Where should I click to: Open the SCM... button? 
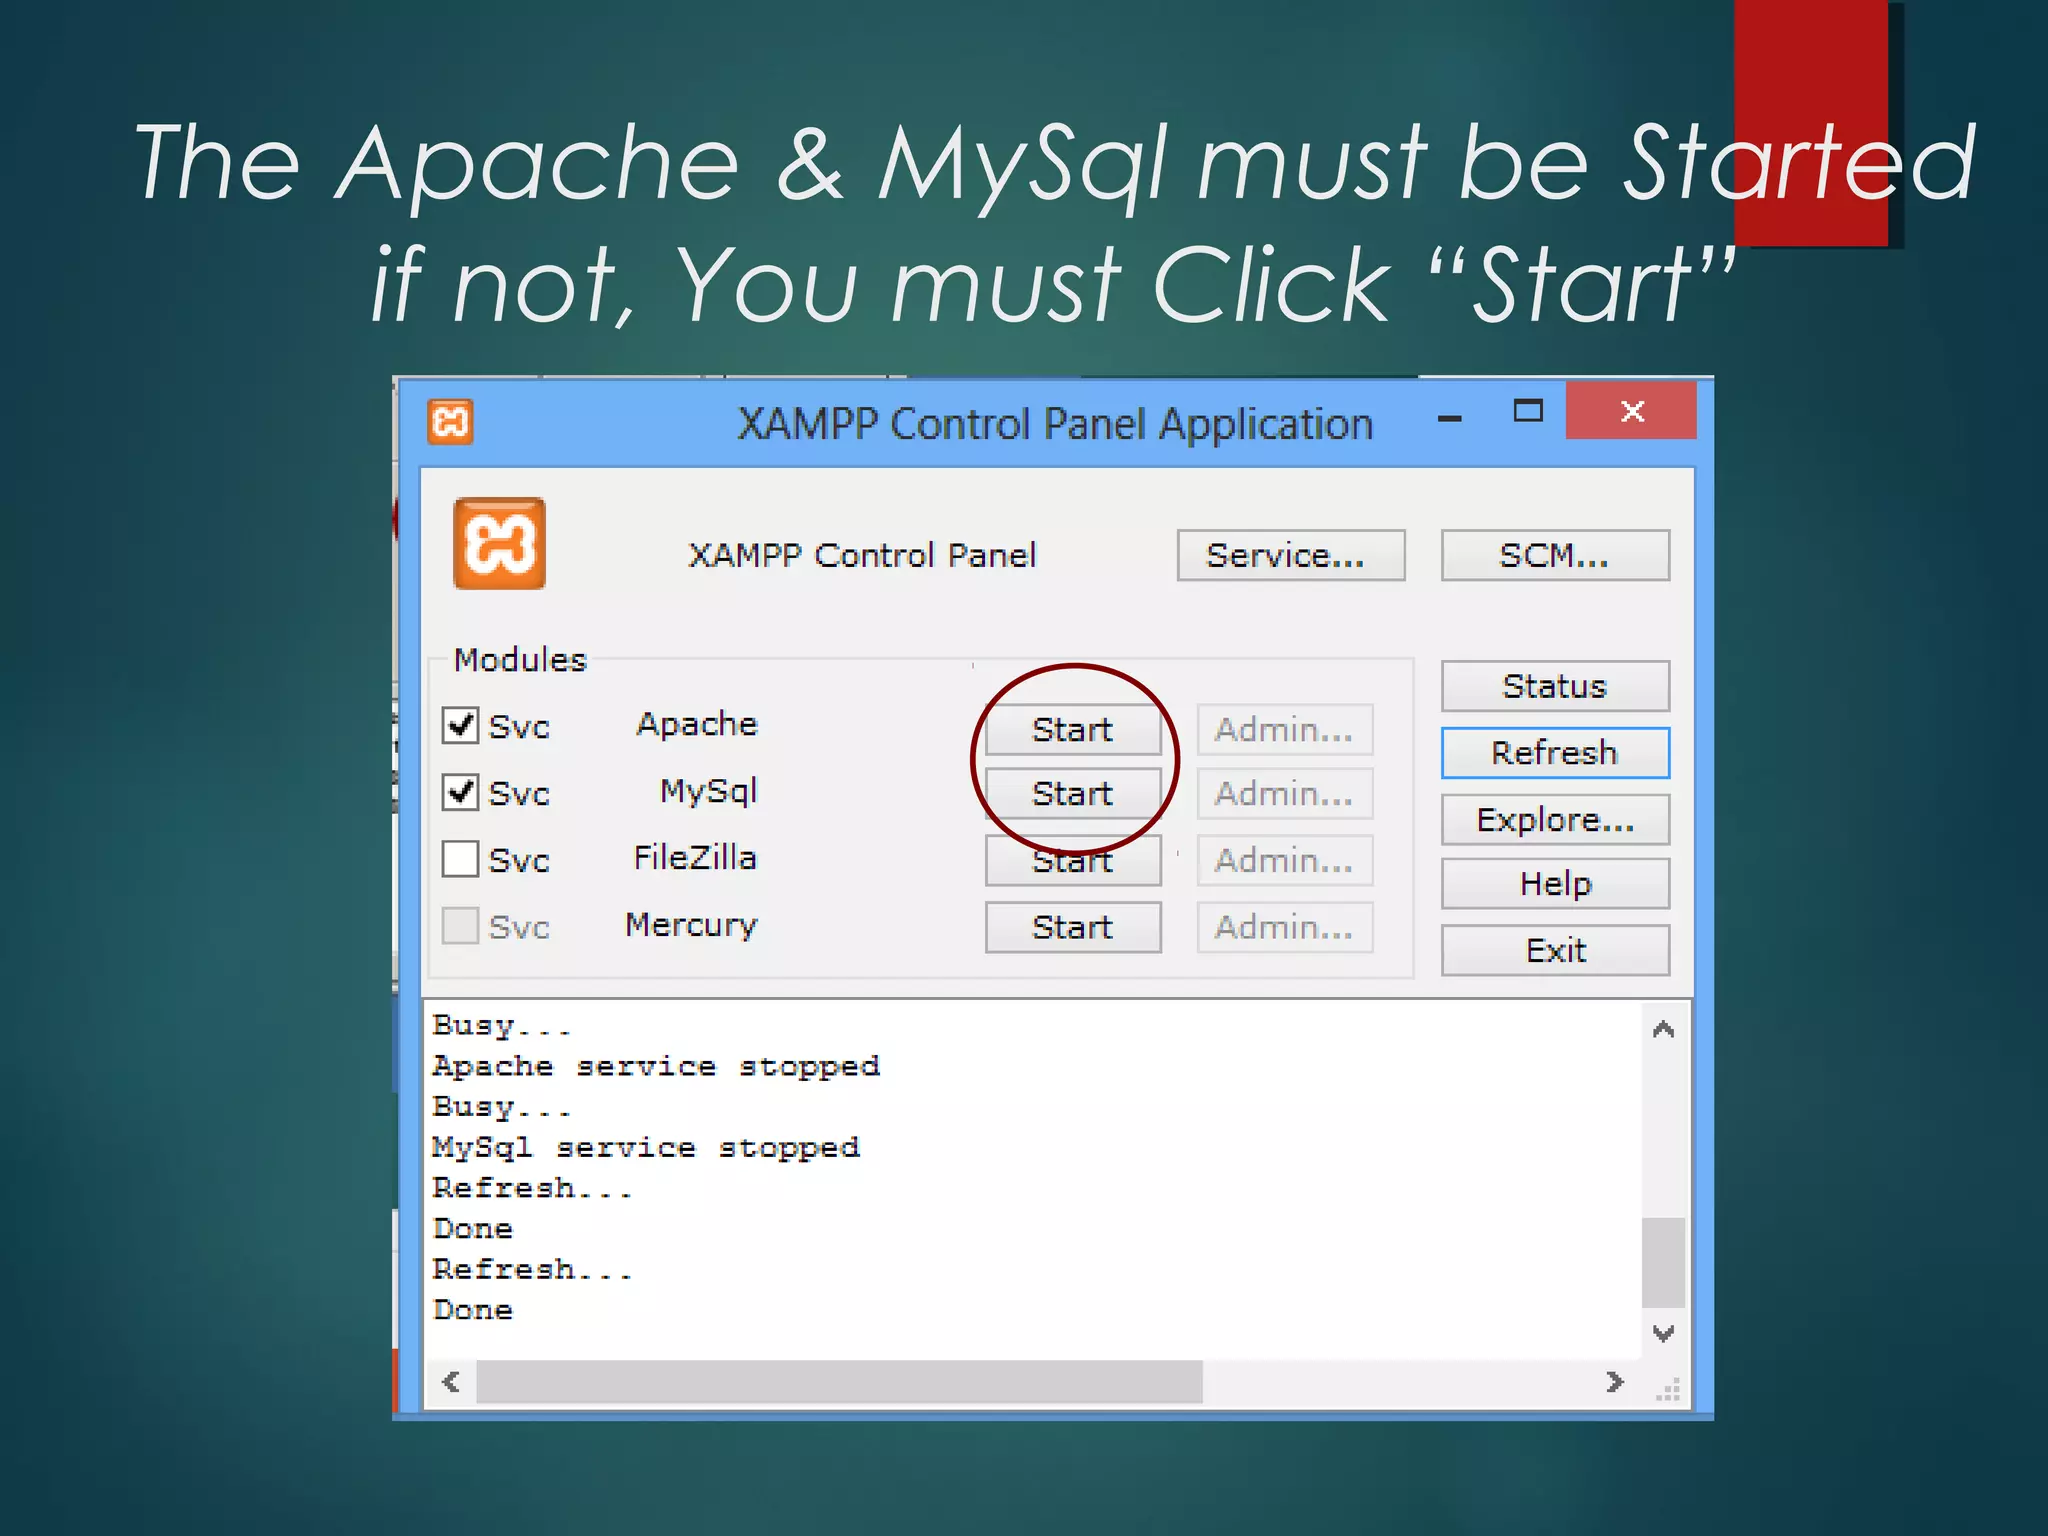[1555, 555]
